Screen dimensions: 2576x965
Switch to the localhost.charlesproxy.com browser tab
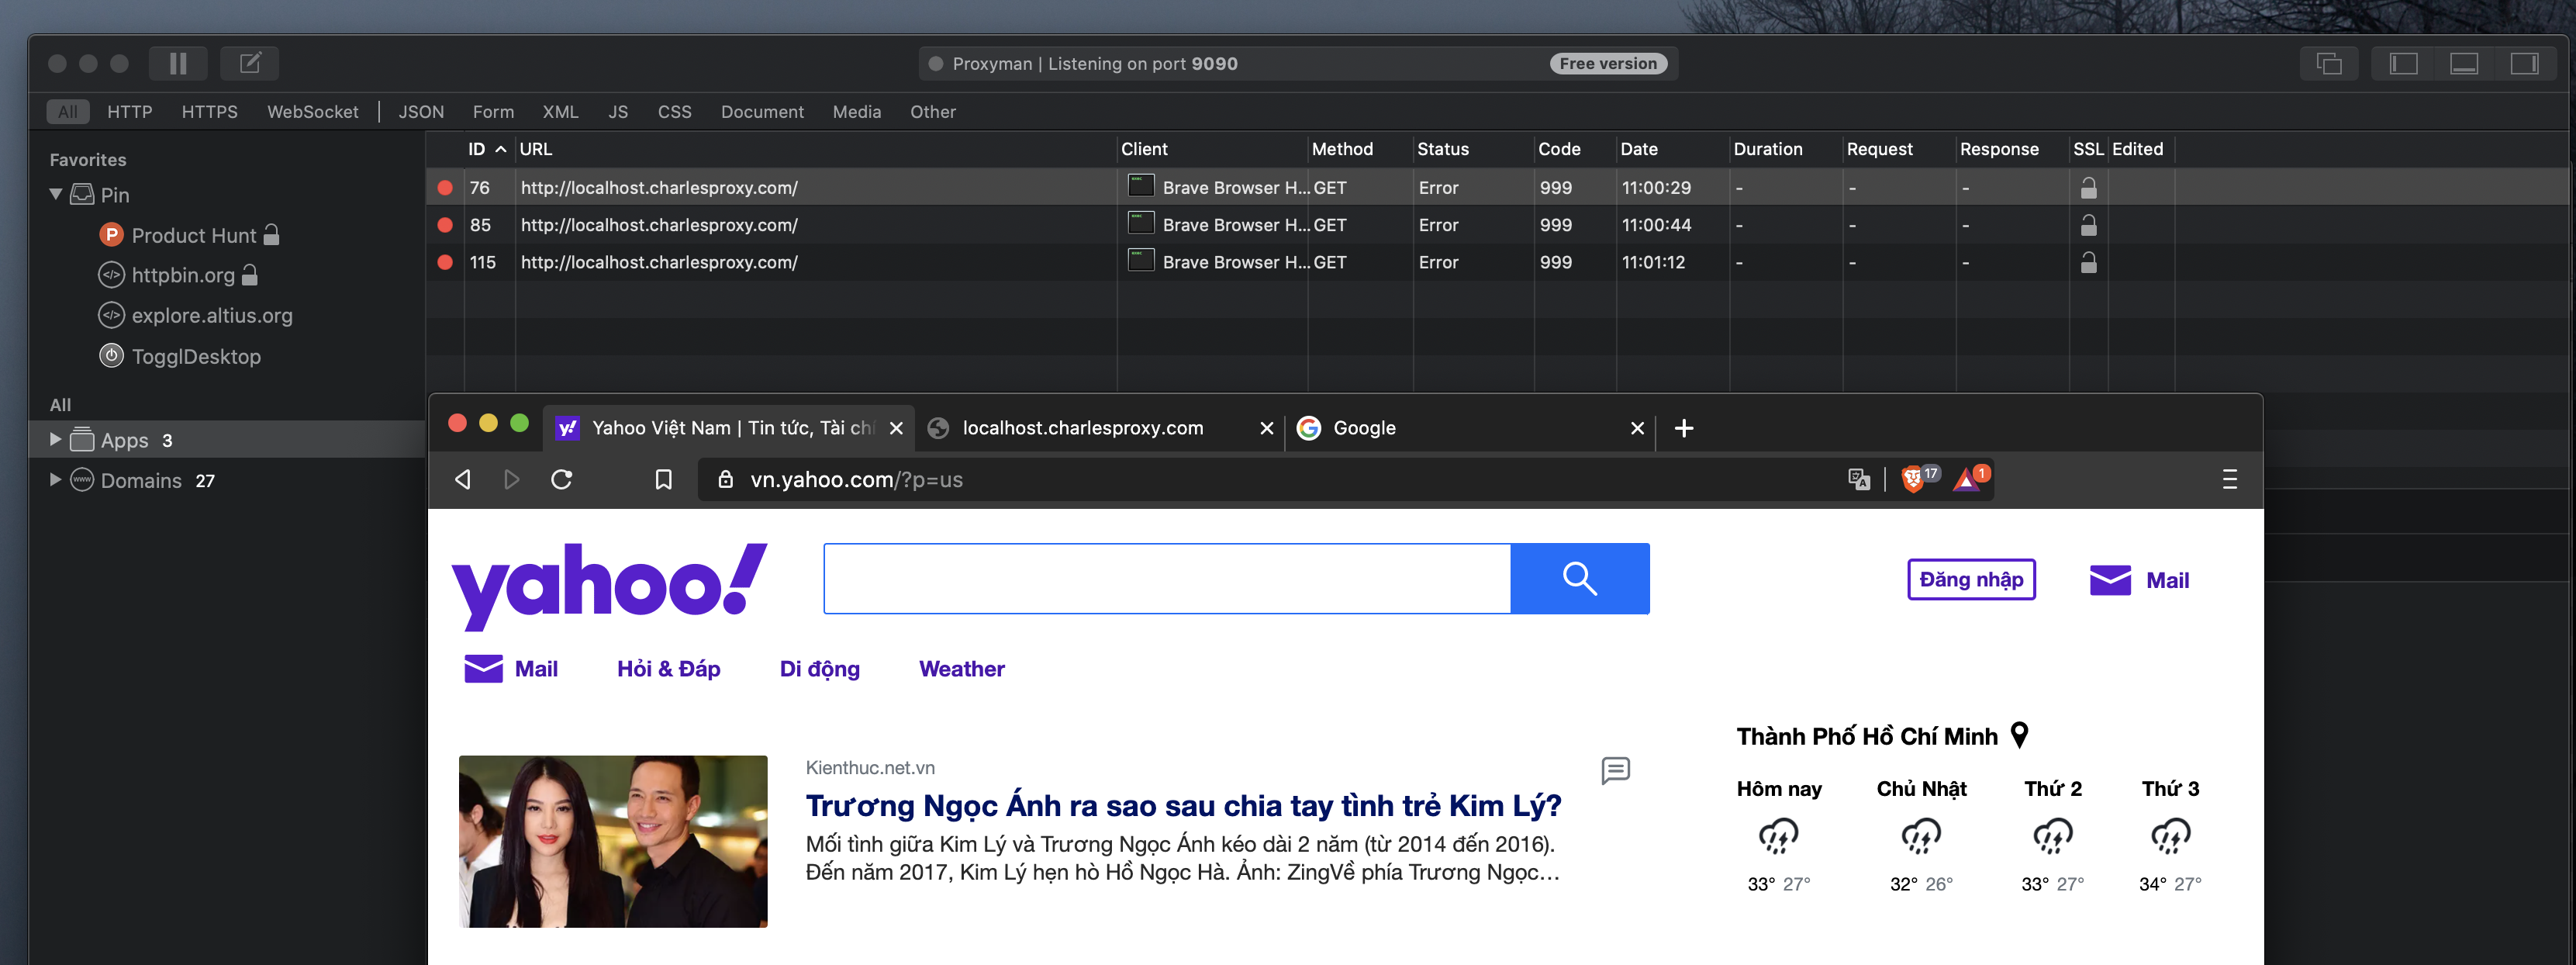click(x=1082, y=428)
